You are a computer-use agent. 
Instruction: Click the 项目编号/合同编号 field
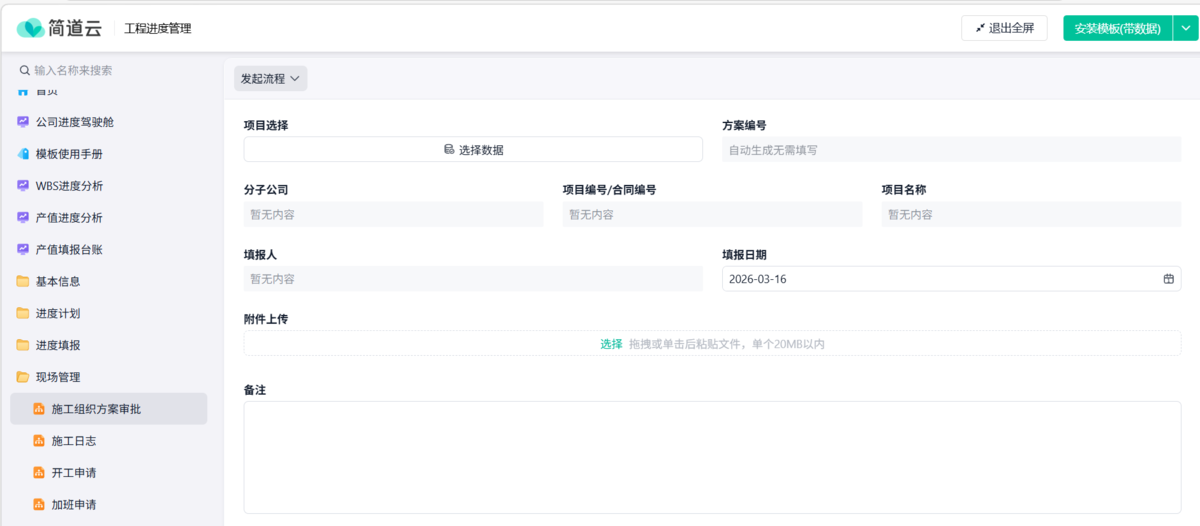[x=712, y=214]
